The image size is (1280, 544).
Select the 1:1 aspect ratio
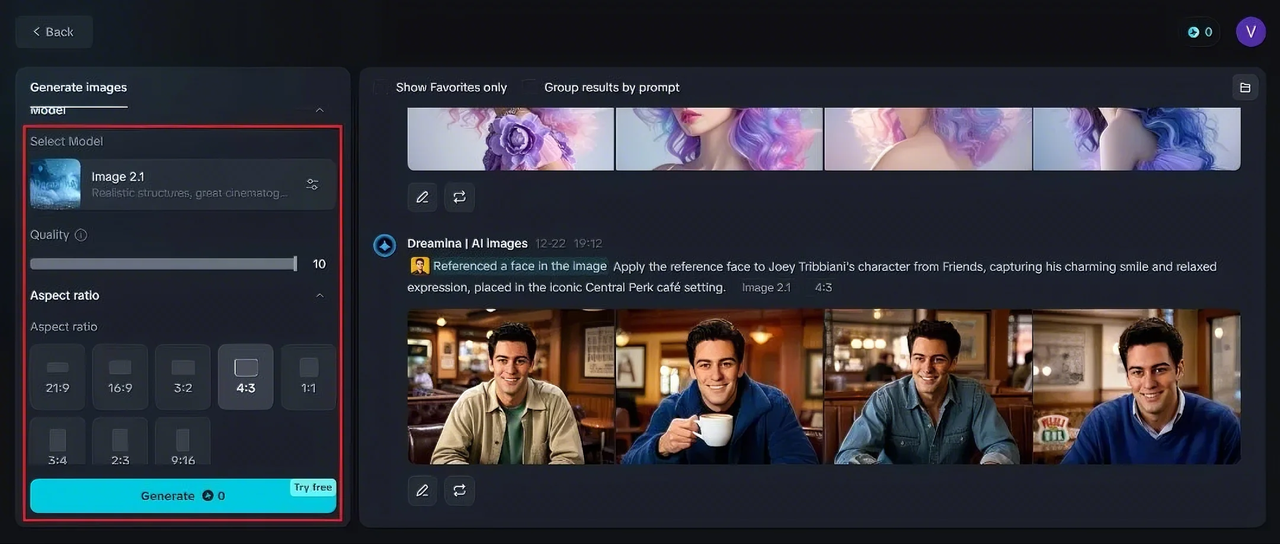click(309, 377)
